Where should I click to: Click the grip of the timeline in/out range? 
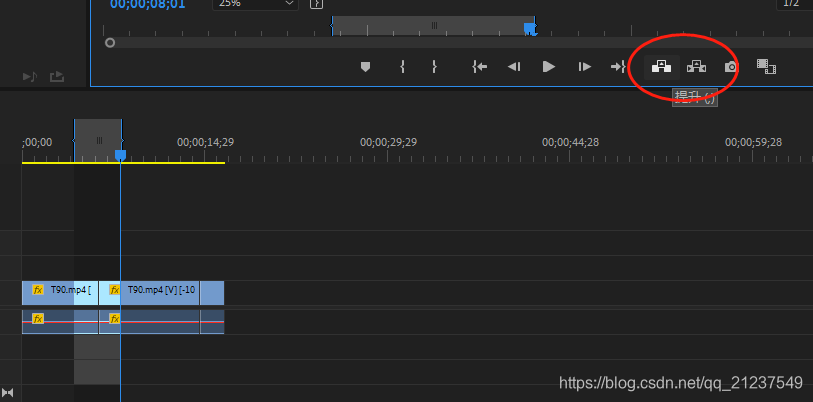99,141
